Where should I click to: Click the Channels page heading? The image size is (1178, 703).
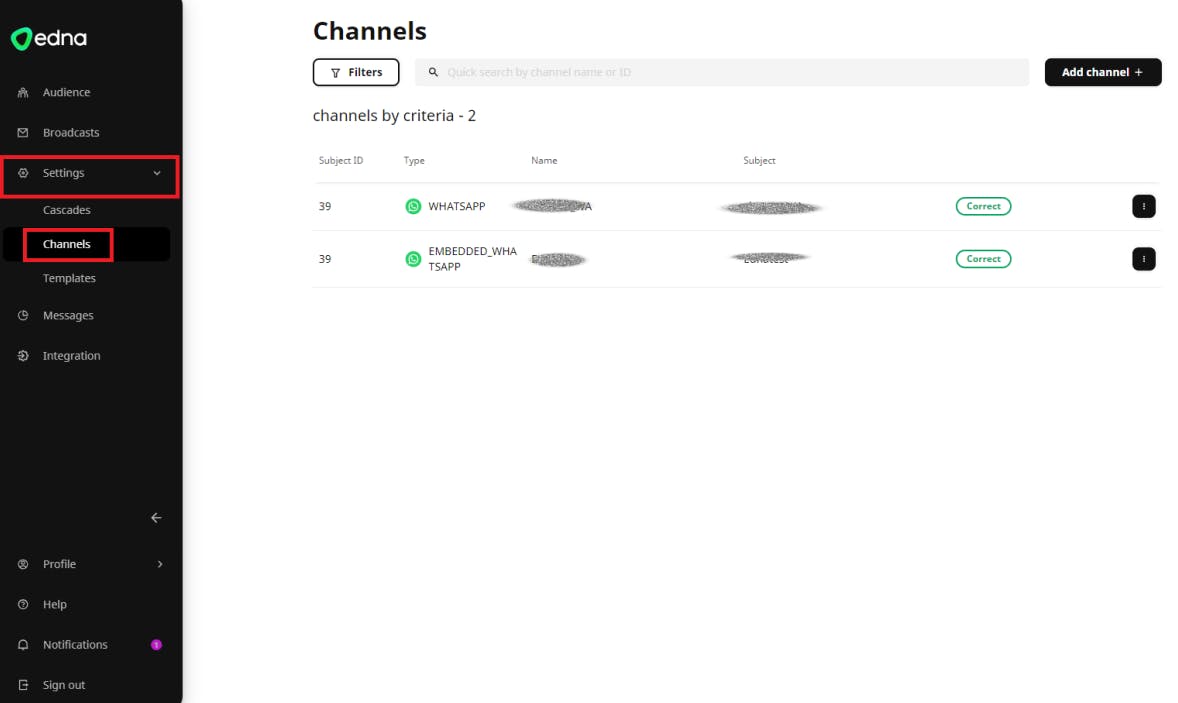(x=370, y=31)
